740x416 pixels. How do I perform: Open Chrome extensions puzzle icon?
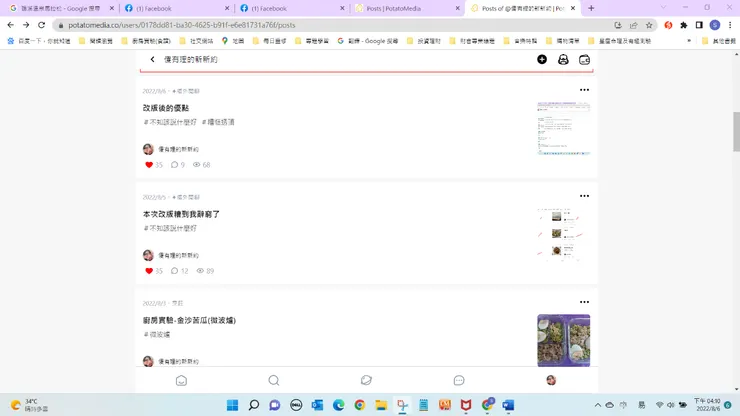point(683,25)
